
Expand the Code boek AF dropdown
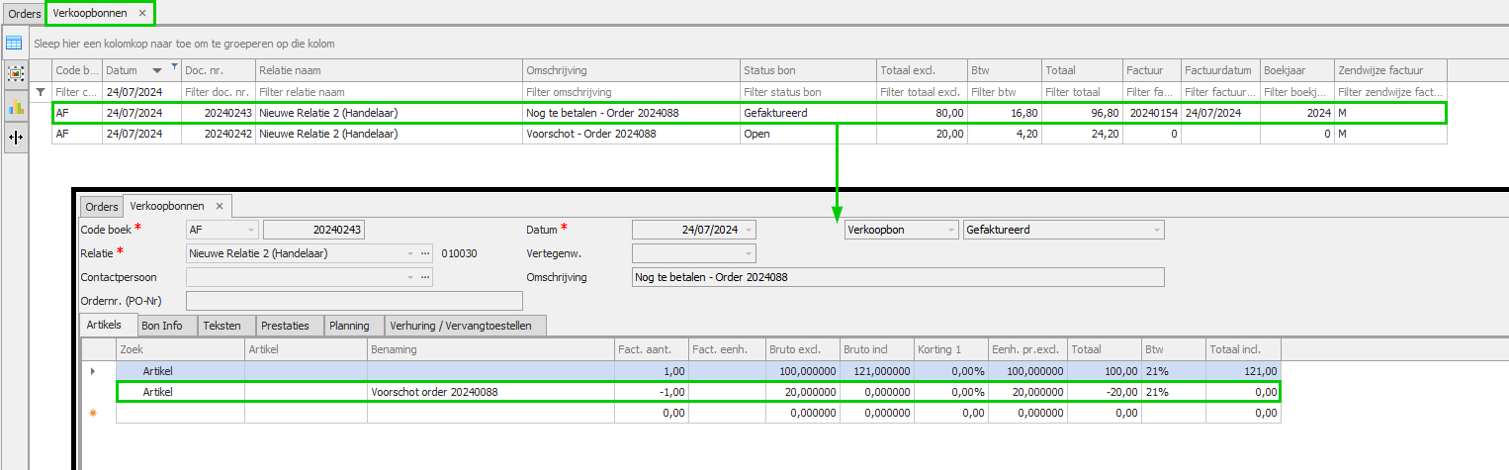pos(249,230)
